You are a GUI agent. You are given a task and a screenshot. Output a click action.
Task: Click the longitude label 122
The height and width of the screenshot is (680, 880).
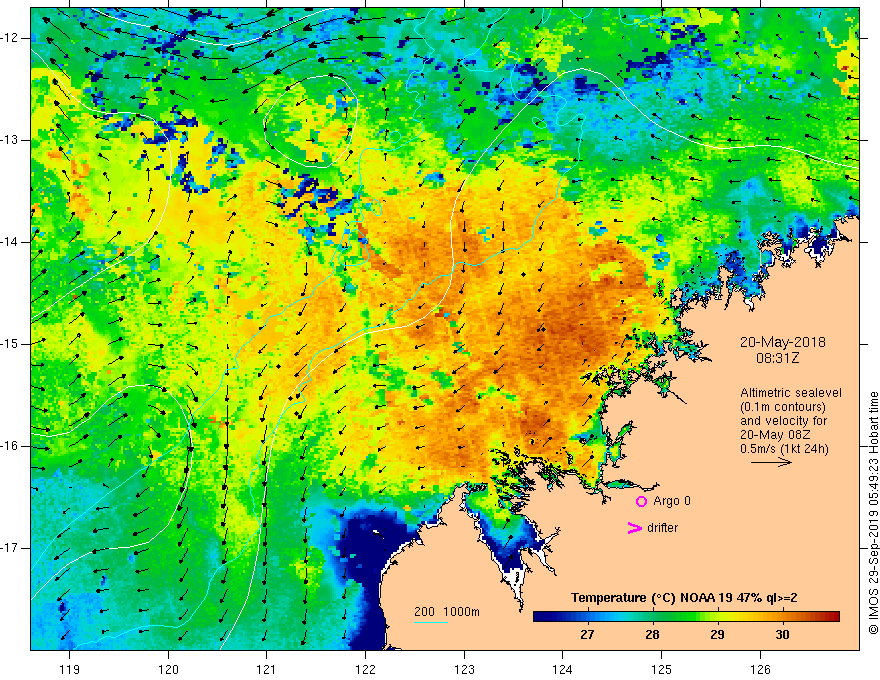tap(365, 670)
